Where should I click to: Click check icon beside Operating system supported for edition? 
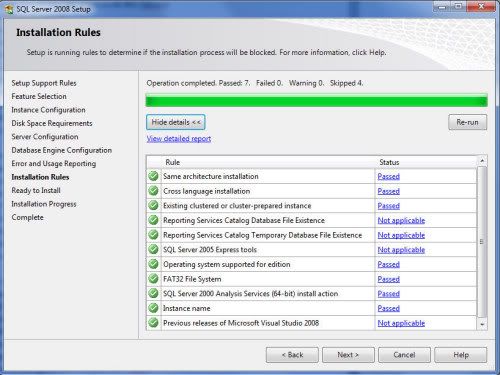[153, 264]
